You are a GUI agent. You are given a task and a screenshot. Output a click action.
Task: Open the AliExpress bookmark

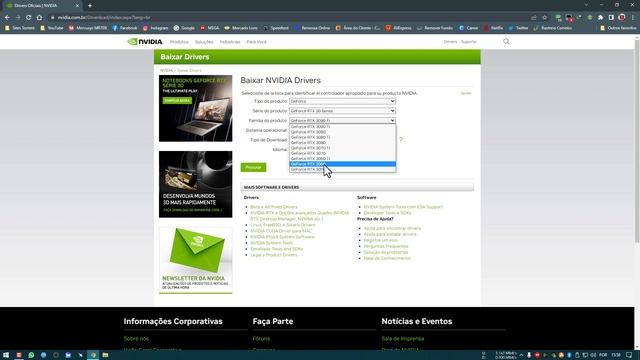[x=398, y=28]
